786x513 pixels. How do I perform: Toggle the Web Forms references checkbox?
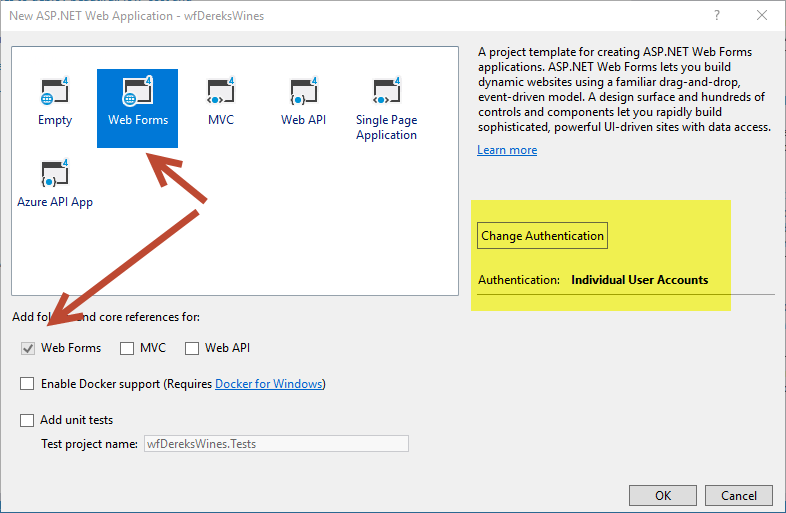28,348
